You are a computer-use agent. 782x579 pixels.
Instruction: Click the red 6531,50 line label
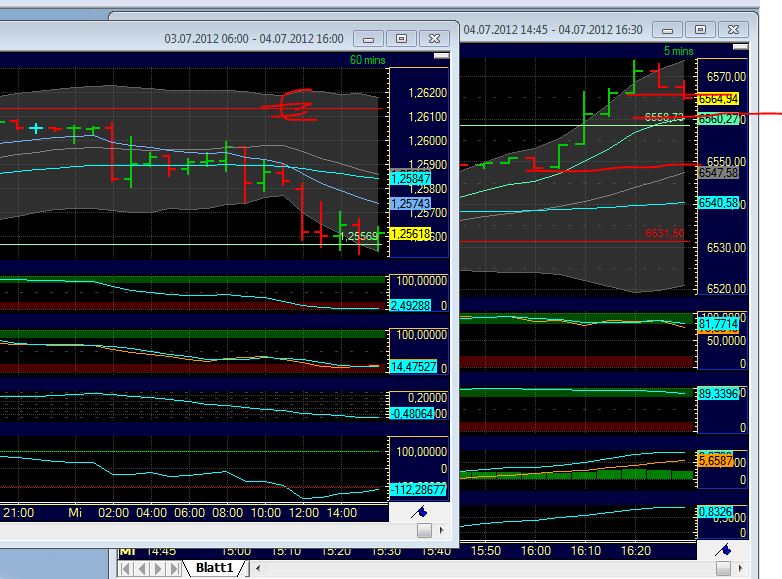pos(664,233)
